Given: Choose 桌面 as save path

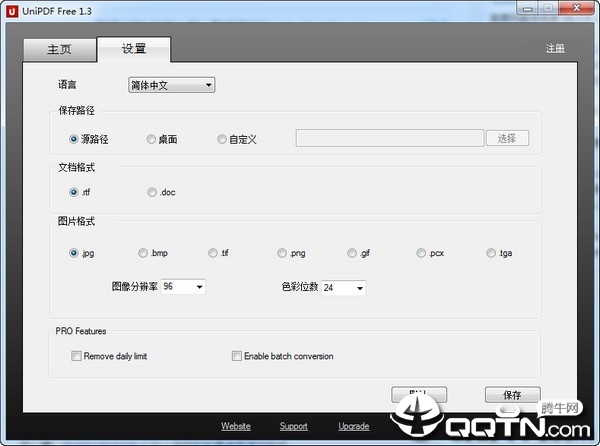Looking at the screenshot, I should [x=151, y=139].
